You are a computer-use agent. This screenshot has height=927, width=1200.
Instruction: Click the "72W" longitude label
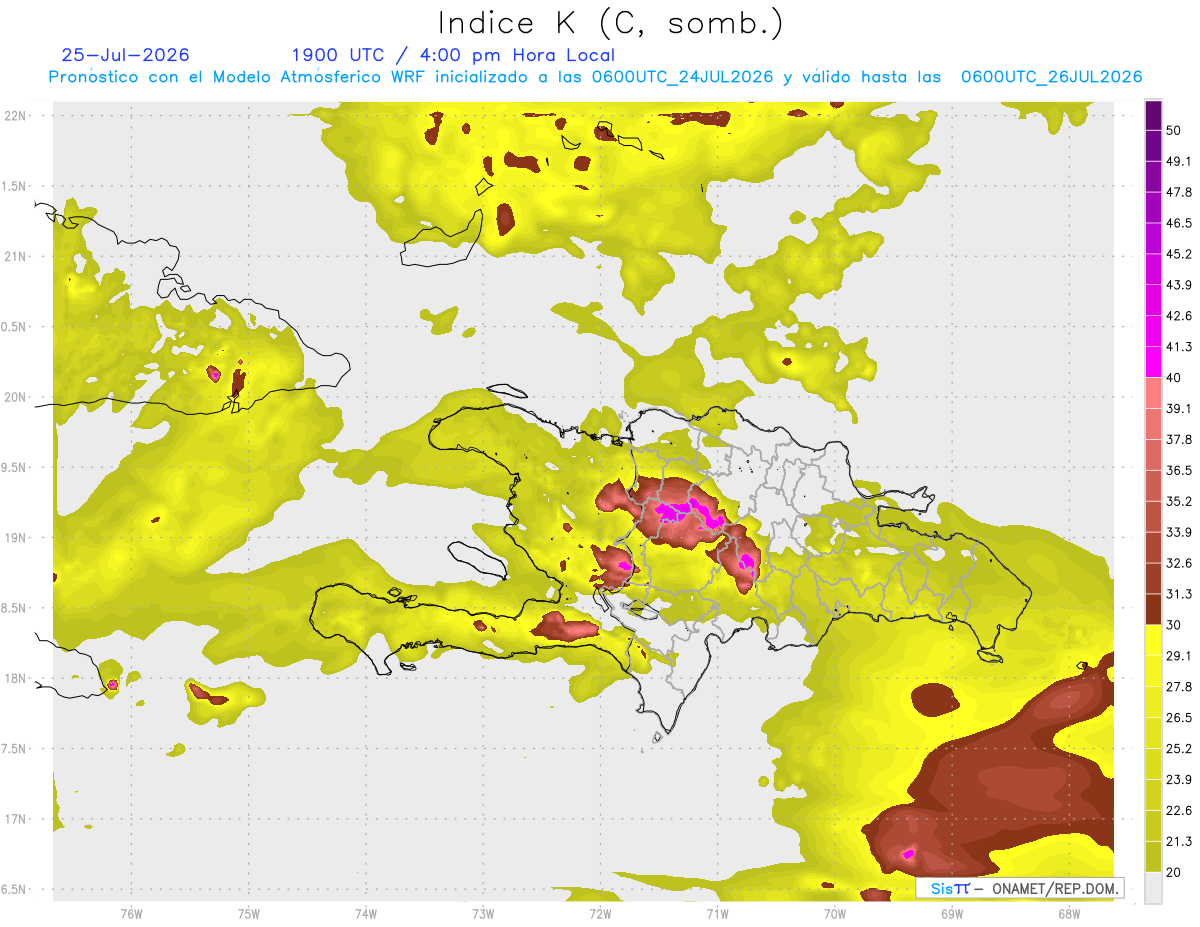pyautogui.click(x=600, y=914)
